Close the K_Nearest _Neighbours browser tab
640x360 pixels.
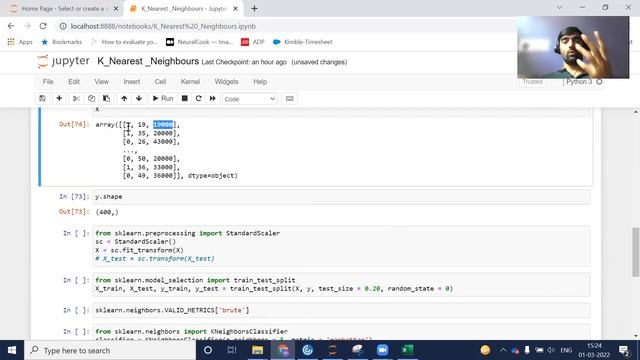[236, 8]
